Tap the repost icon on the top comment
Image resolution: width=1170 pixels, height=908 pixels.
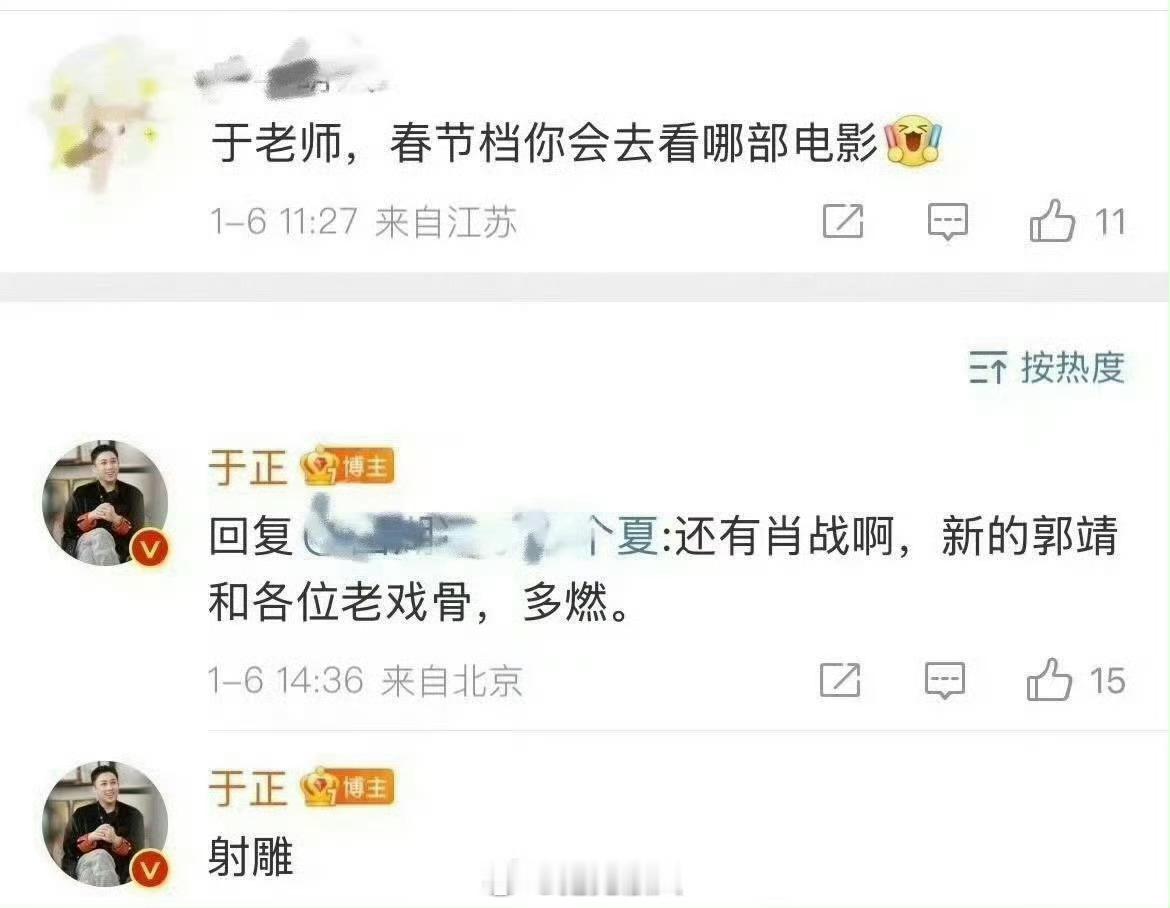click(842, 221)
